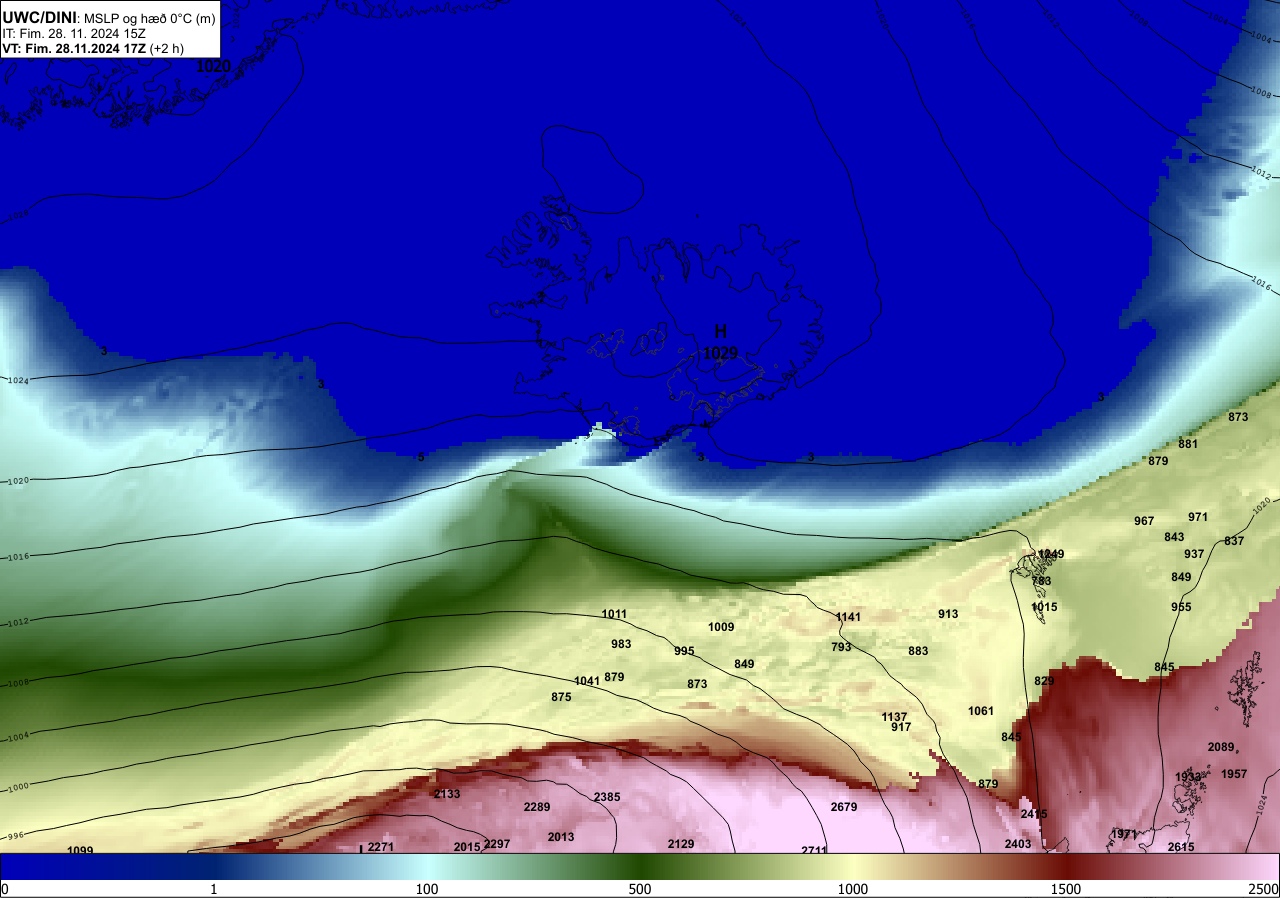Image resolution: width=1280 pixels, height=898 pixels.
Task: Click the bold 1020 label near Greenland
Action: [213, 67]
